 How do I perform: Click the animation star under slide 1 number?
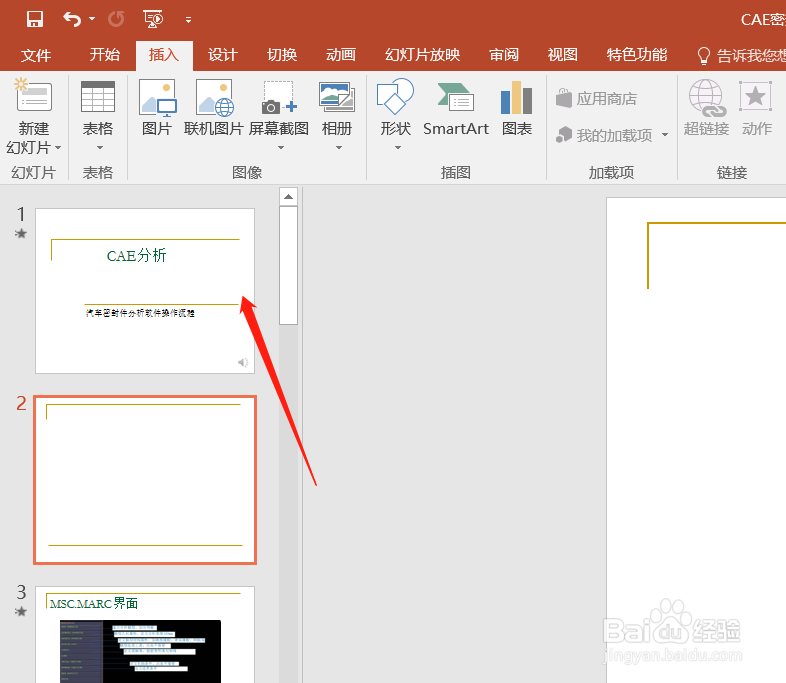pyautogui.click(x=21, y=234)
